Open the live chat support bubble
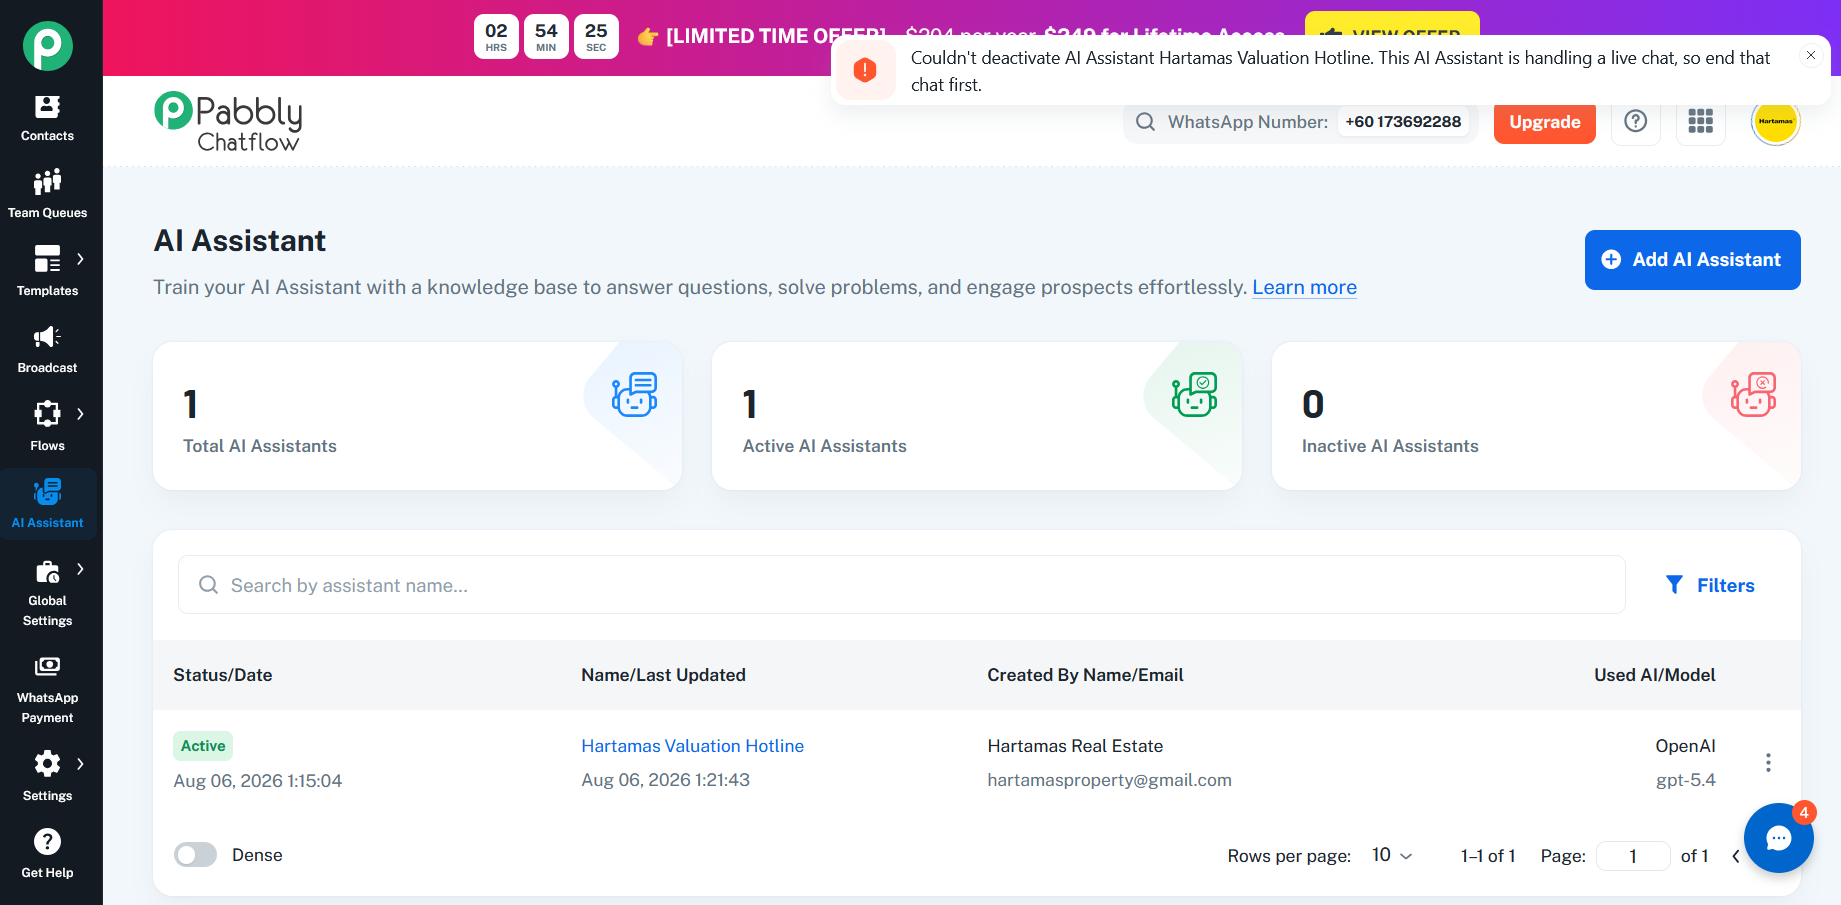 1778,838
